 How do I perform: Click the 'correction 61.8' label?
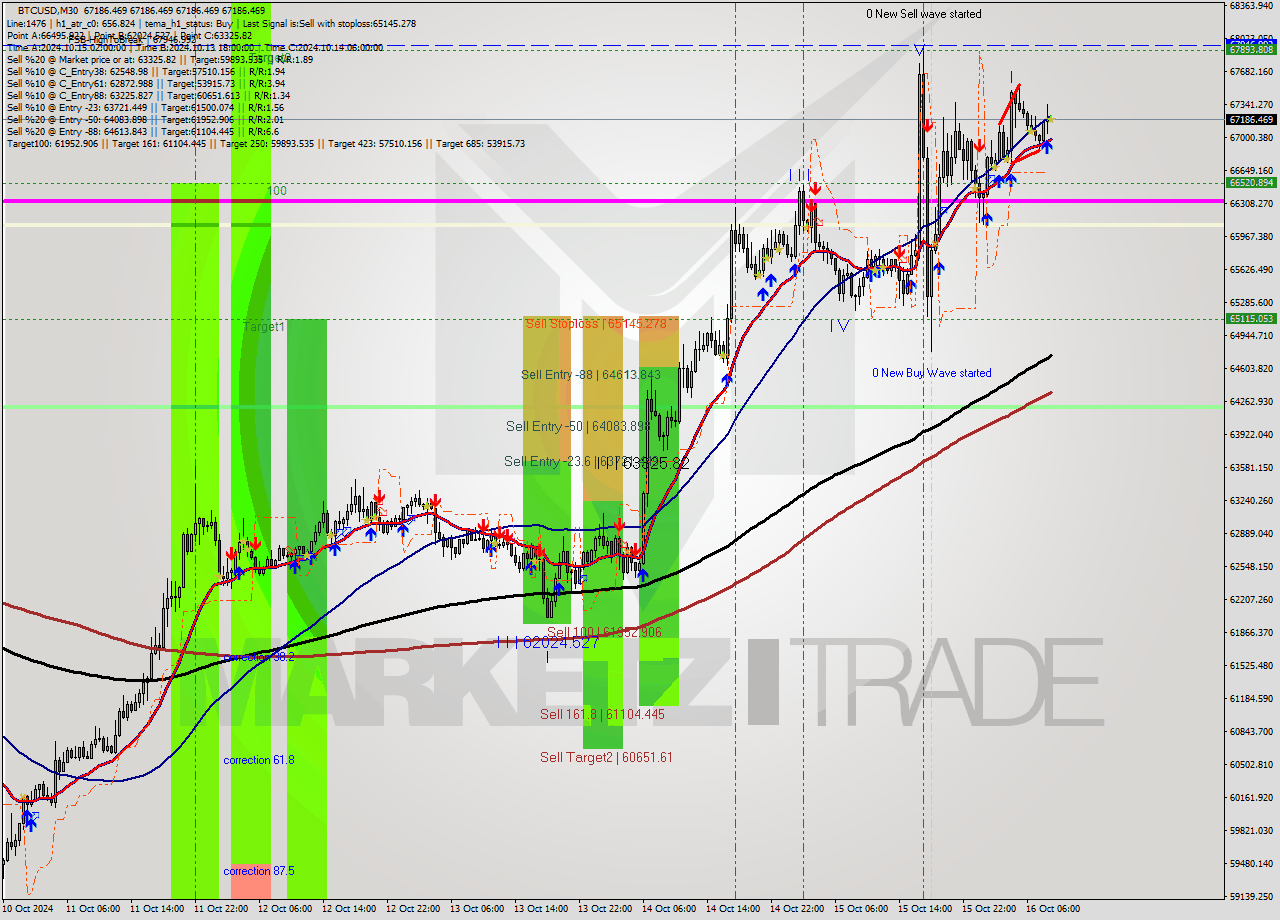tap(259, 760)
